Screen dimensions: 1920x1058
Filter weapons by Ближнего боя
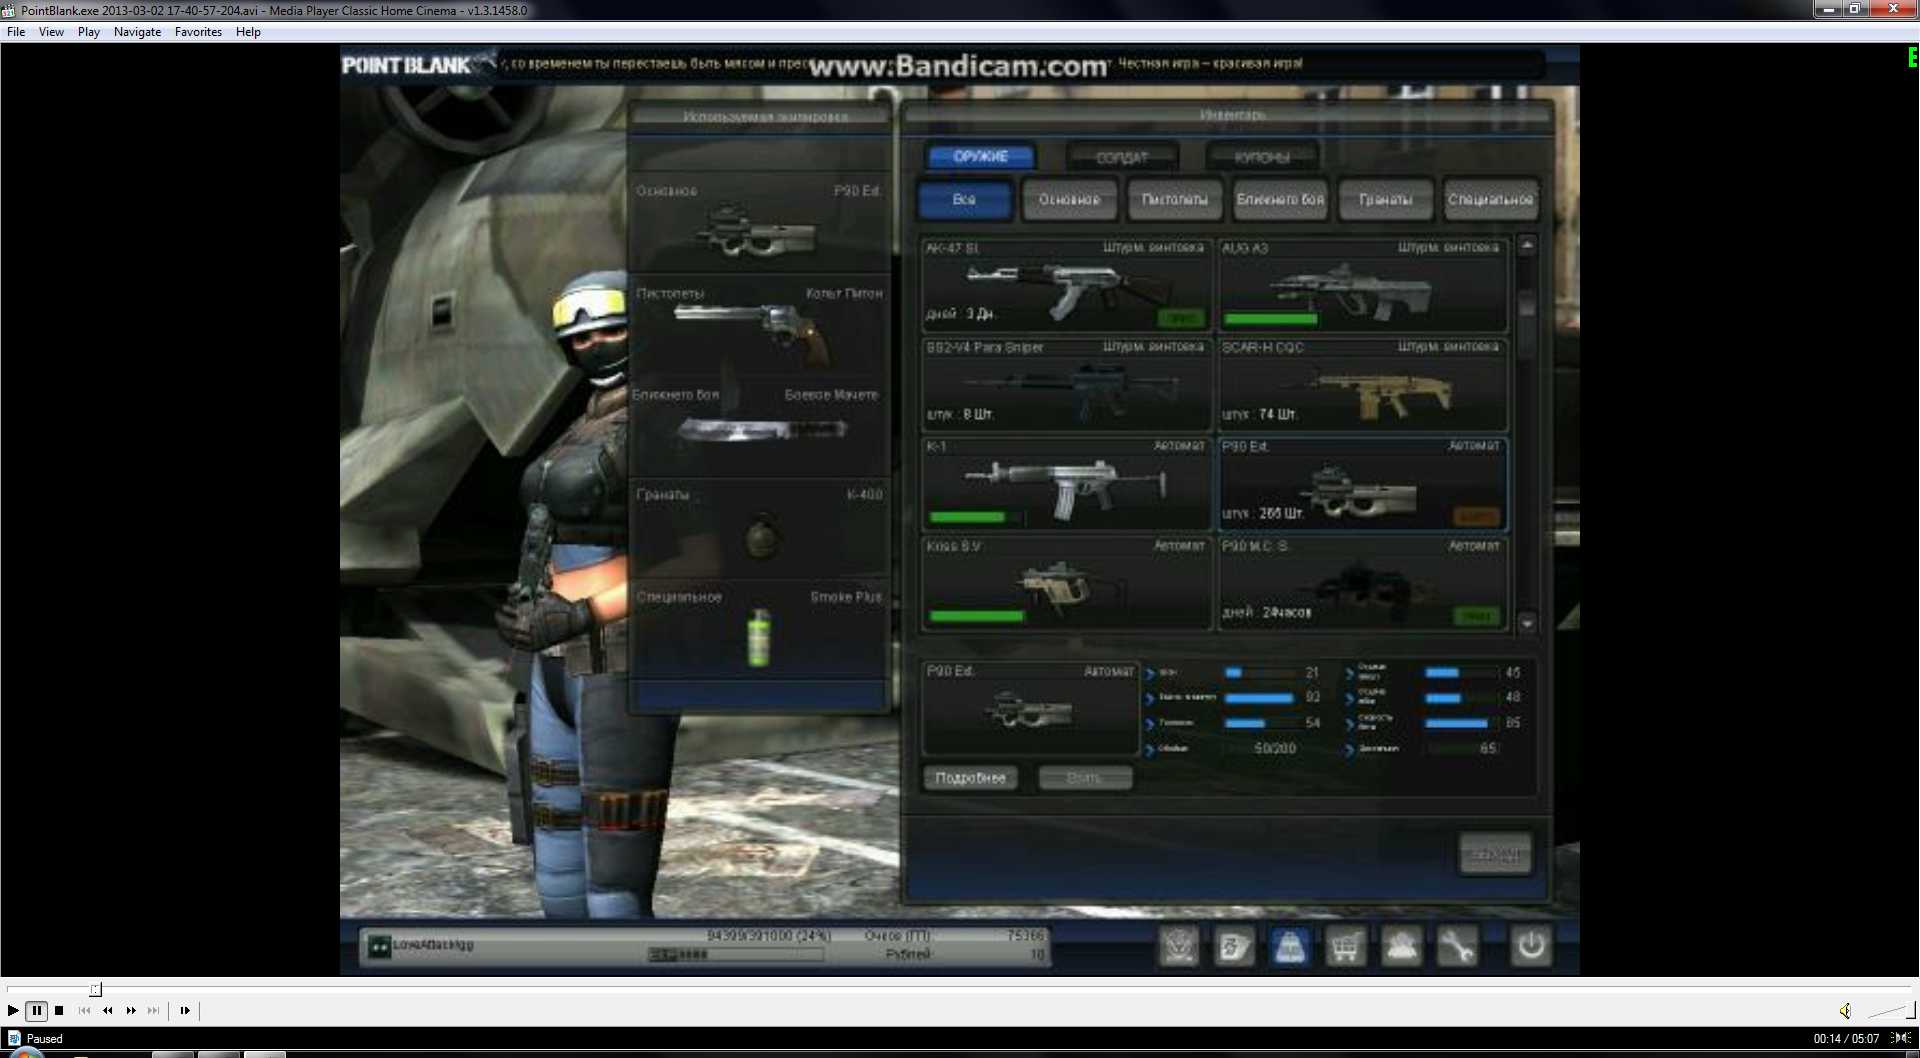(1280, 199)
